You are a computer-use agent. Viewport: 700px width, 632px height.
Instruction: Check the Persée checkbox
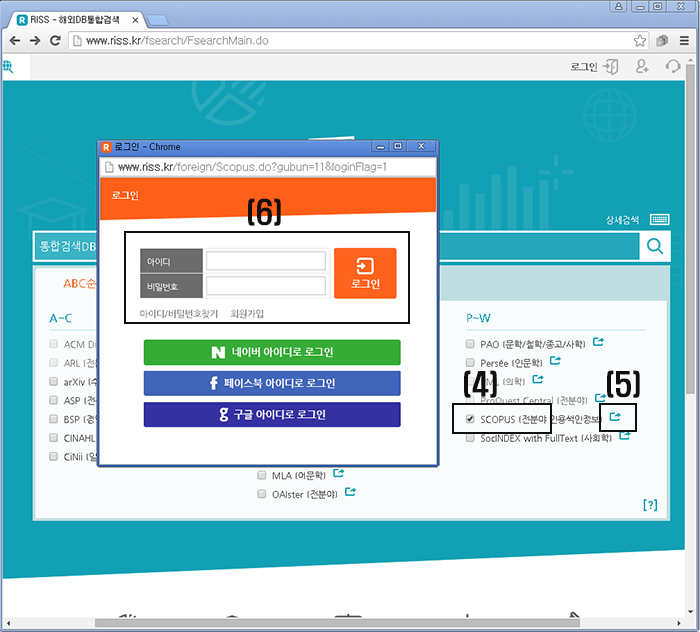coord(470,362)
